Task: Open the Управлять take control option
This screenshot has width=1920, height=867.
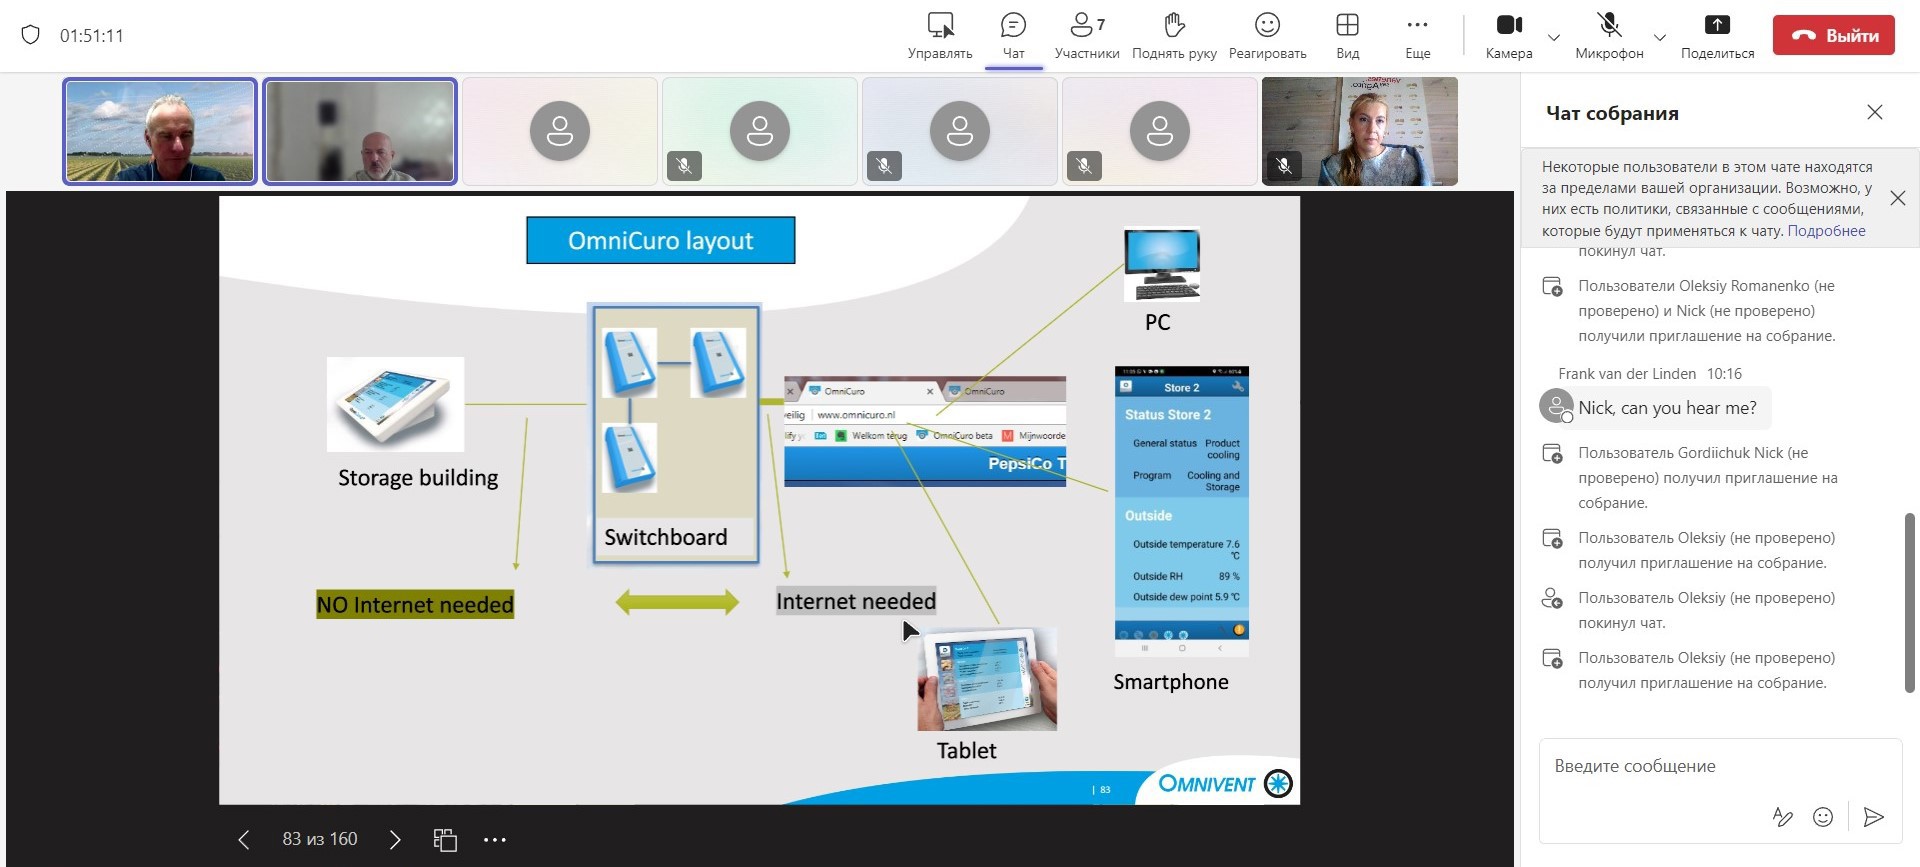Action: coord(939,35)
